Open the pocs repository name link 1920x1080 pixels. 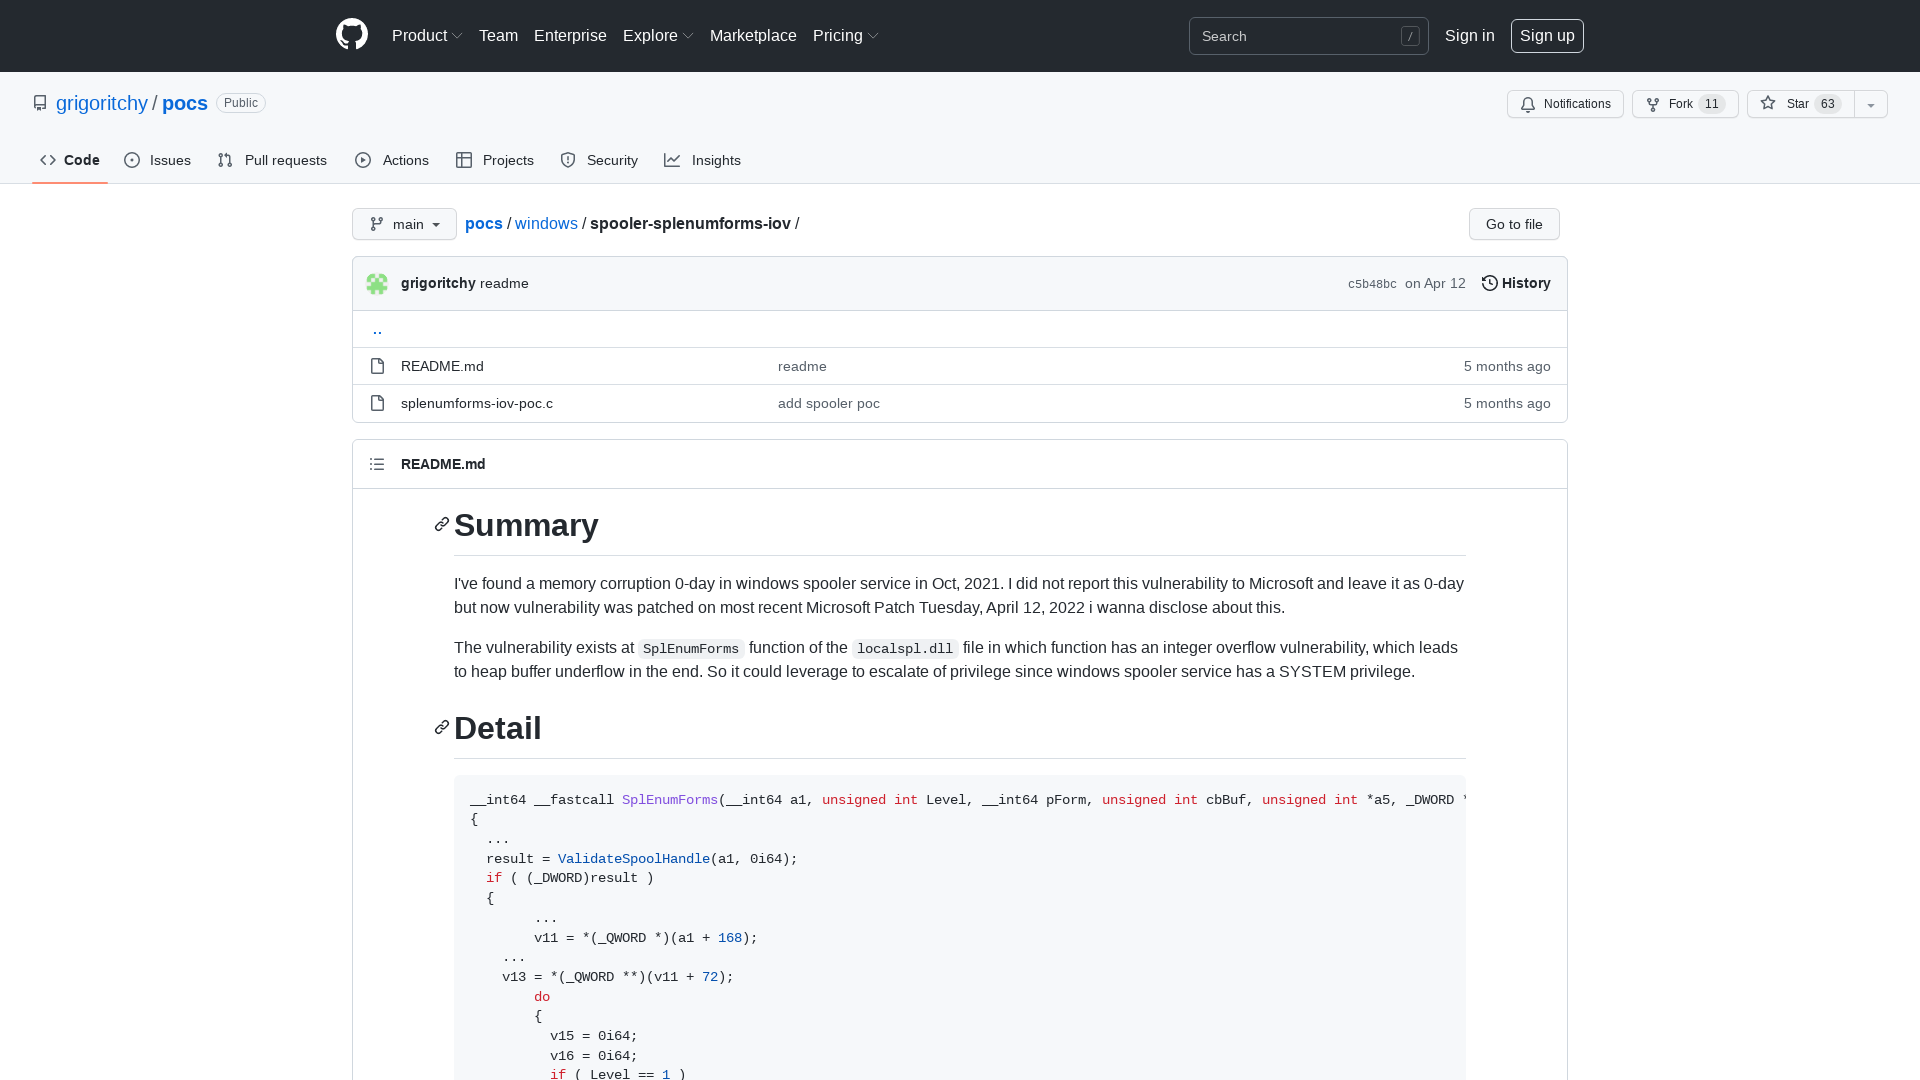(185, 103)
